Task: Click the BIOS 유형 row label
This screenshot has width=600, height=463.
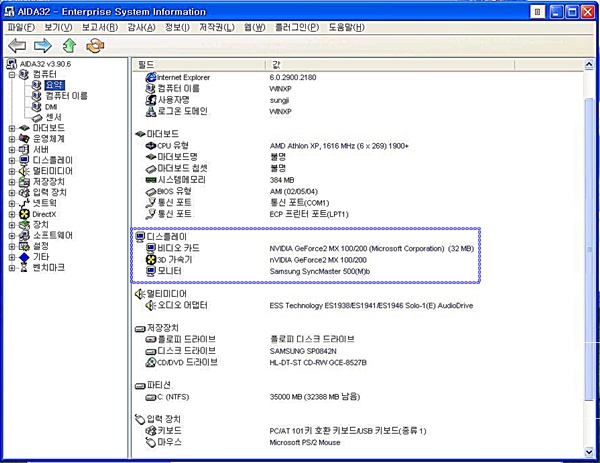Action: pos(174,191)
